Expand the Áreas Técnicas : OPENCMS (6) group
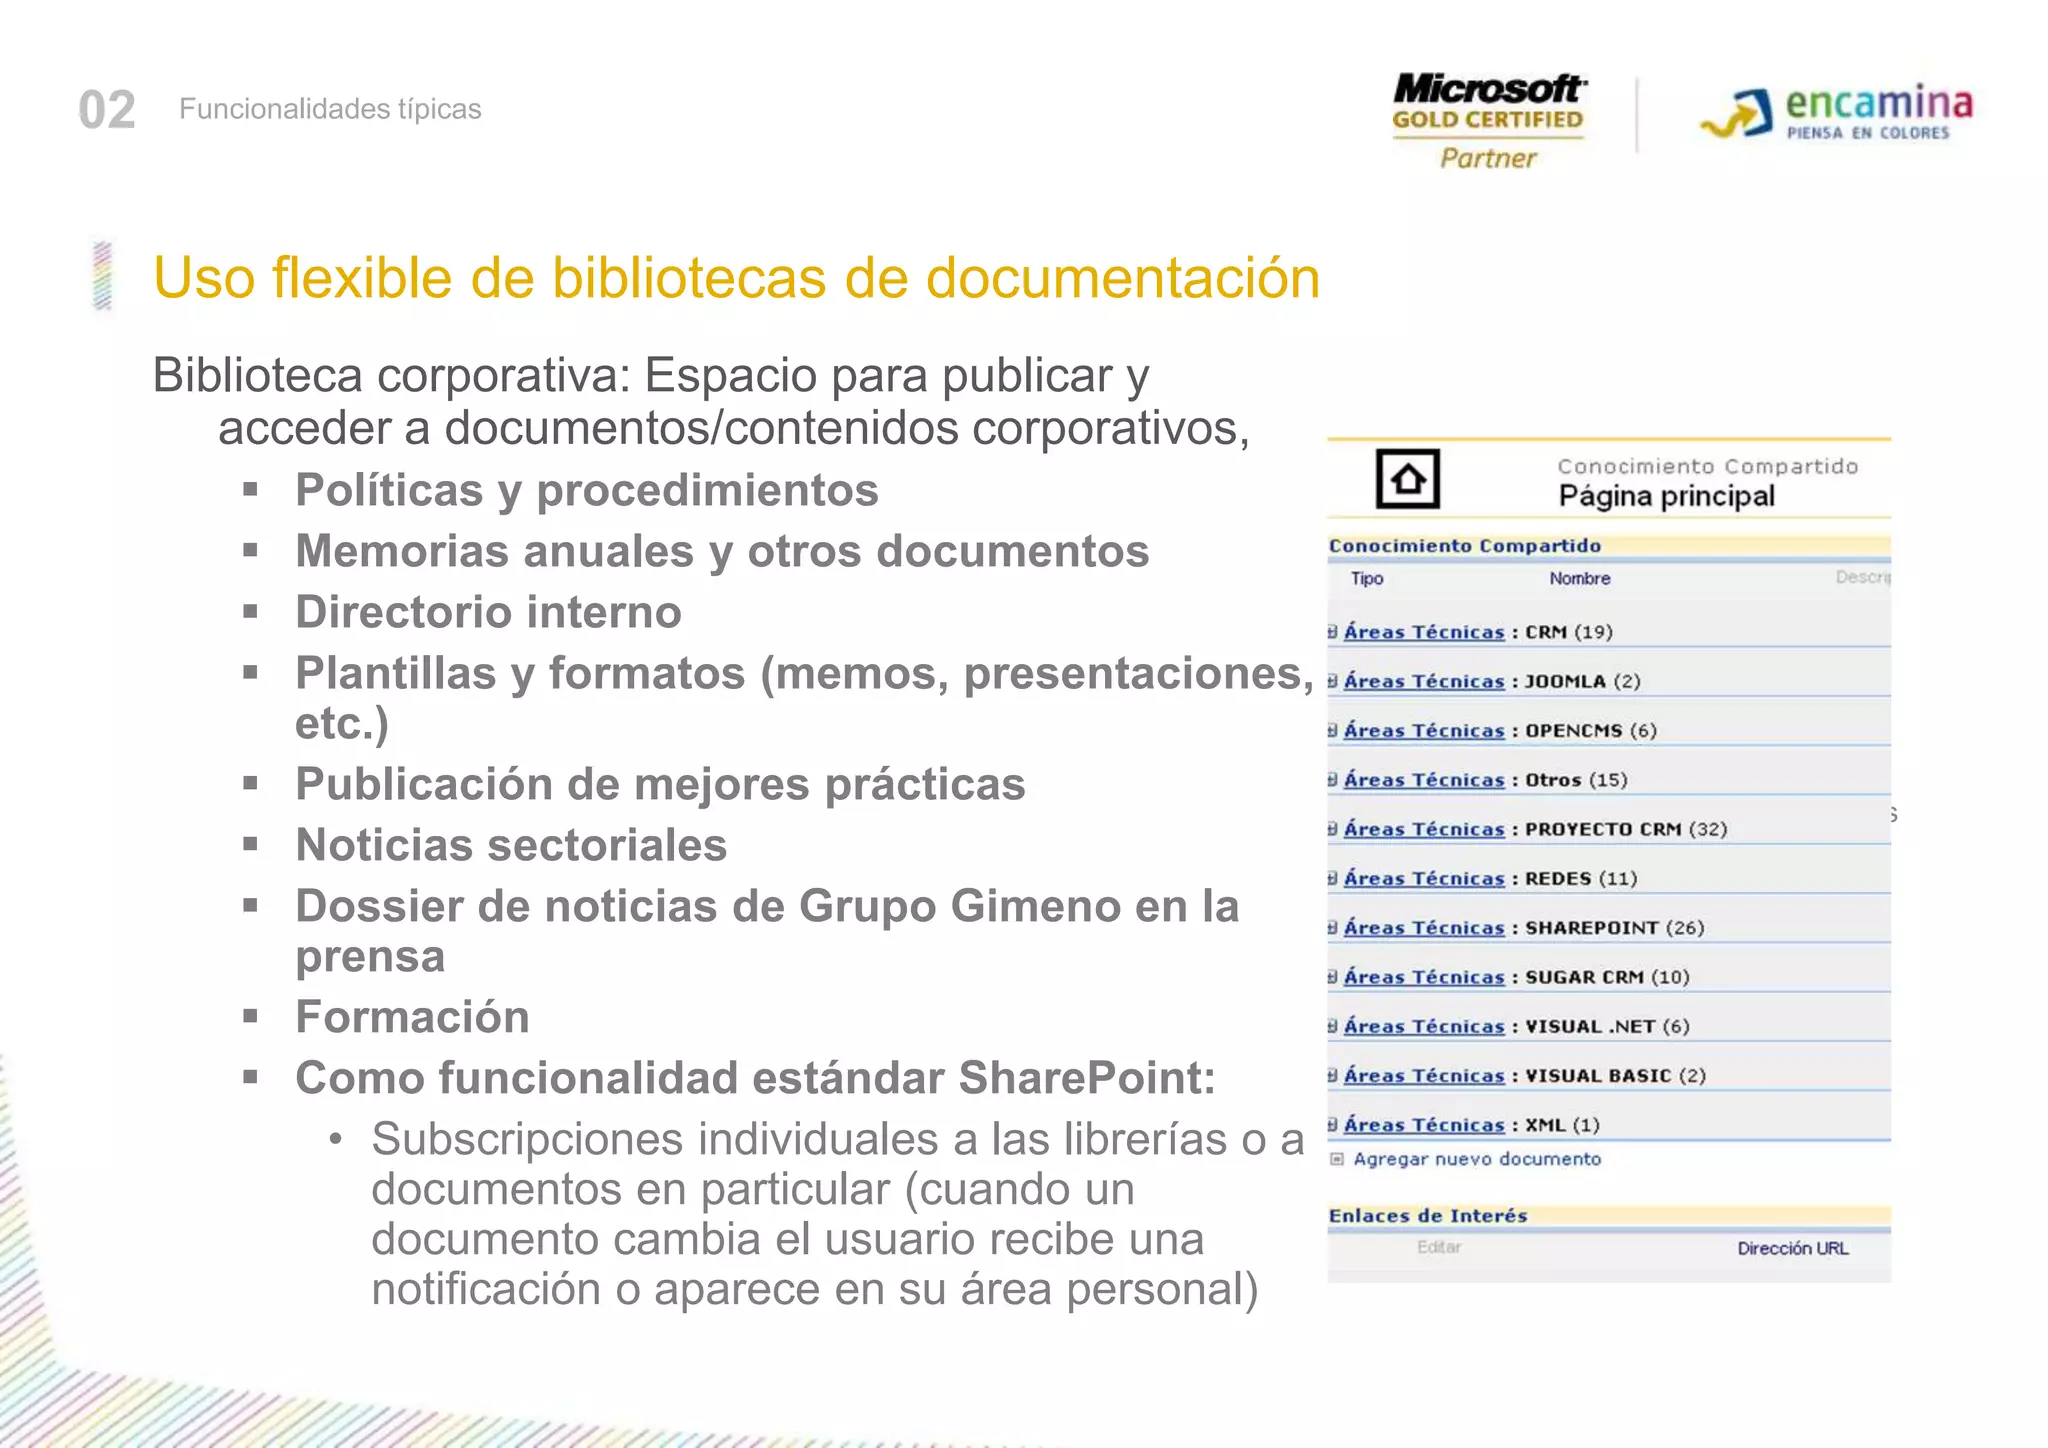Viewport: 2048px width, 1448px height. pyautogui.click(x=1332, y=730)
